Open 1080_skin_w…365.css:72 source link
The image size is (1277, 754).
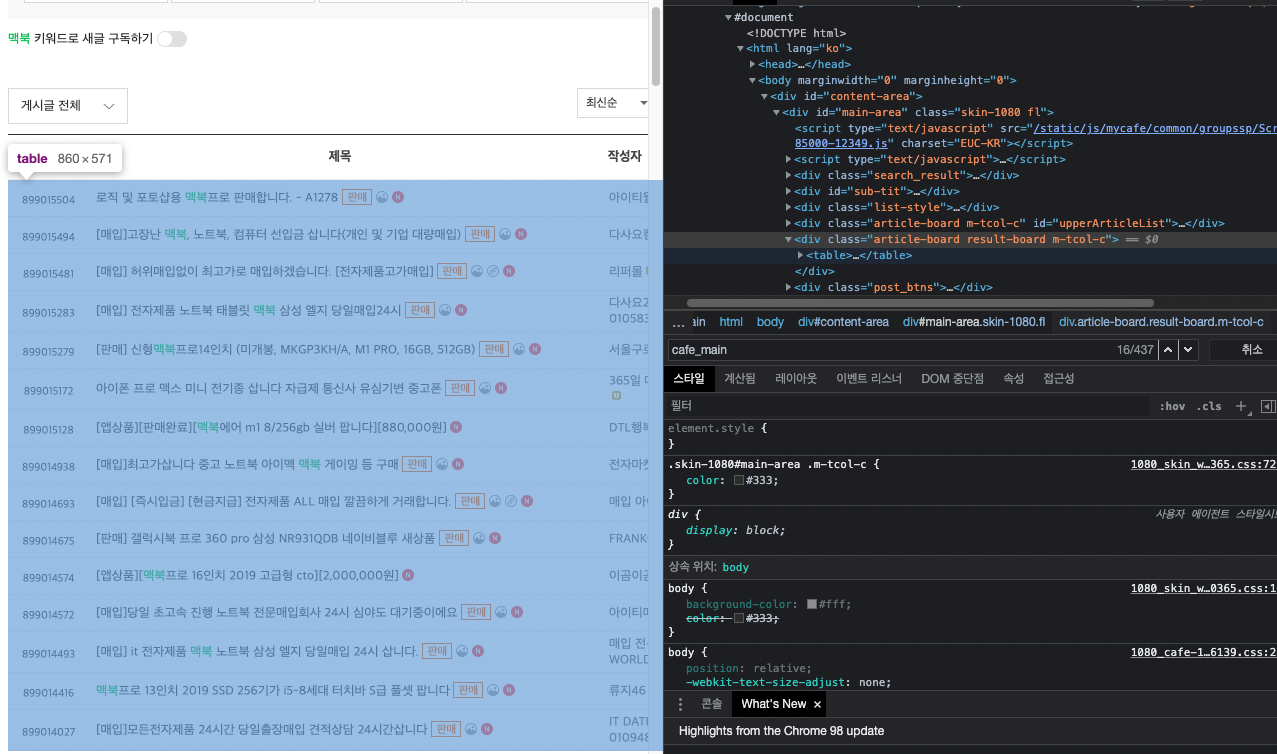pos(1203,464)
